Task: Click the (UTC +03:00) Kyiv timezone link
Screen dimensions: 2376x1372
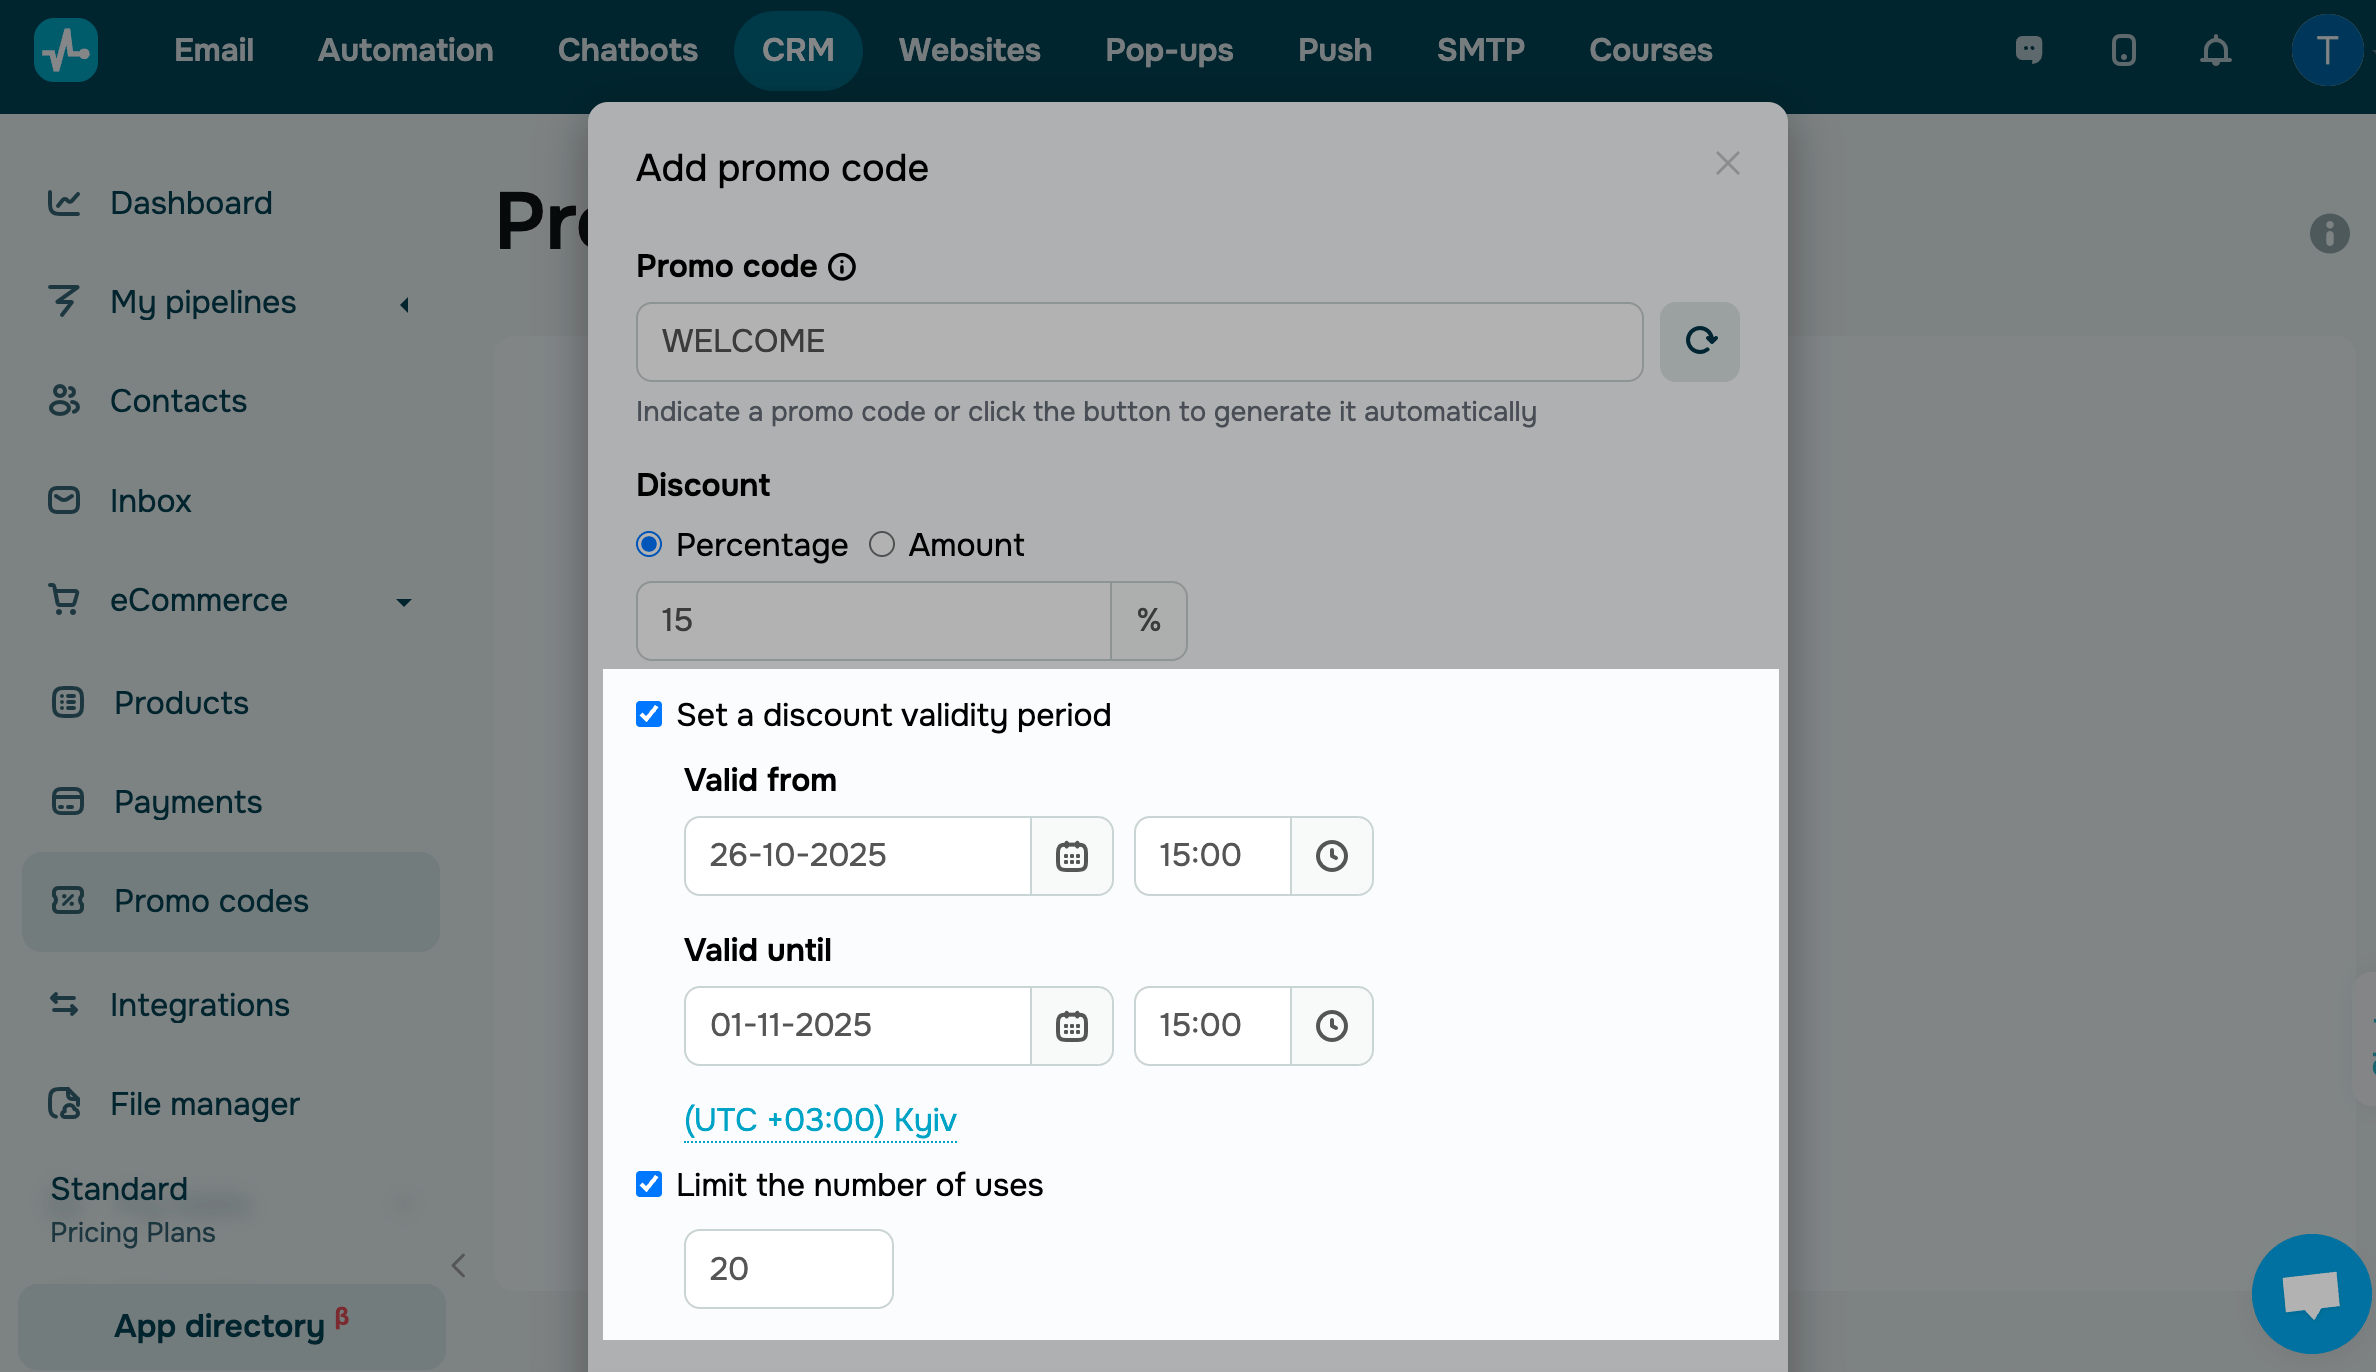Action: (x=820, y=1120)
